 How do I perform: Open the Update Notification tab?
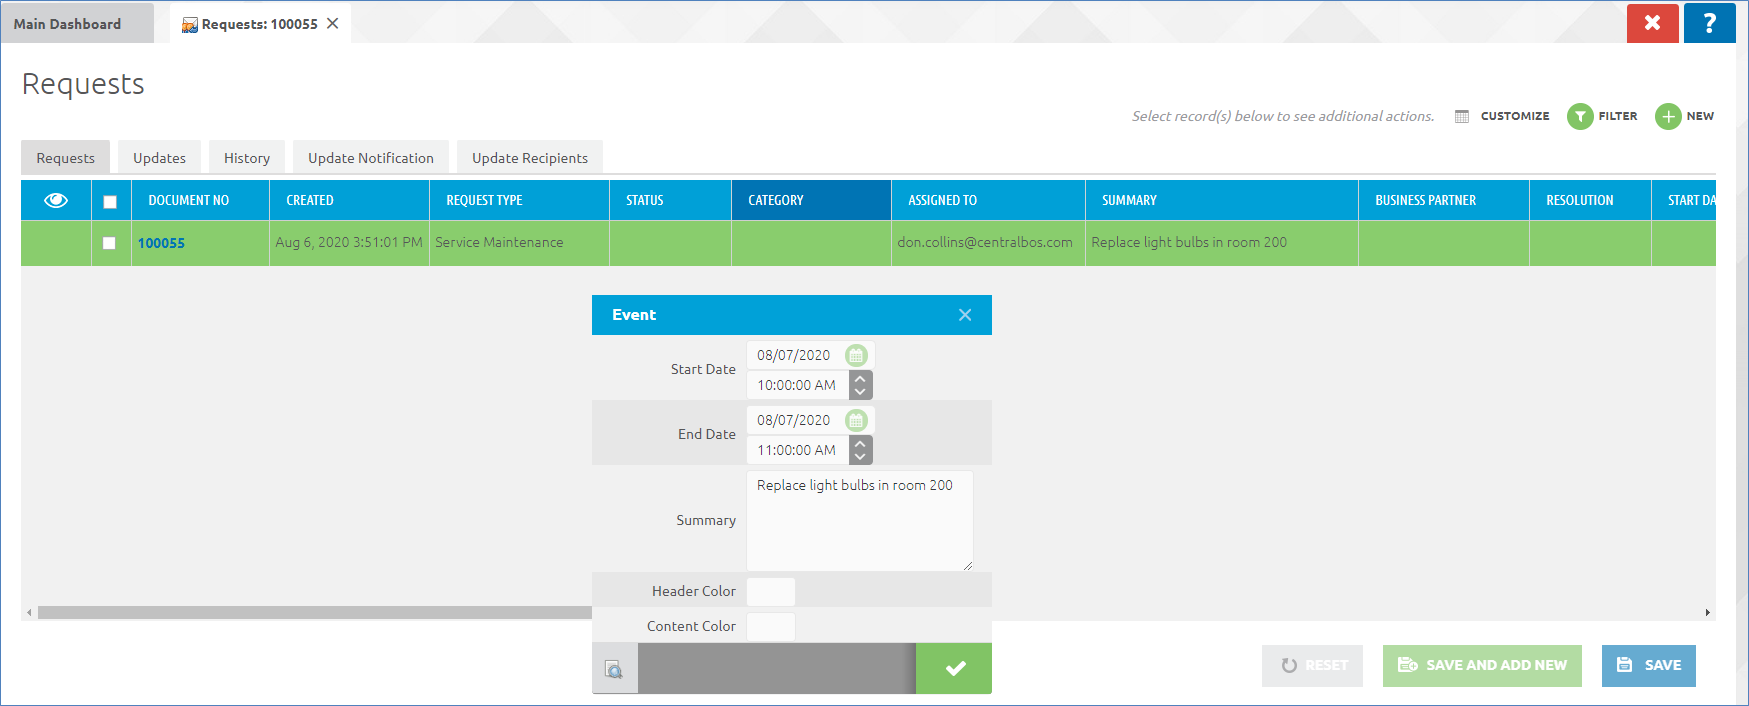[371, 158]
